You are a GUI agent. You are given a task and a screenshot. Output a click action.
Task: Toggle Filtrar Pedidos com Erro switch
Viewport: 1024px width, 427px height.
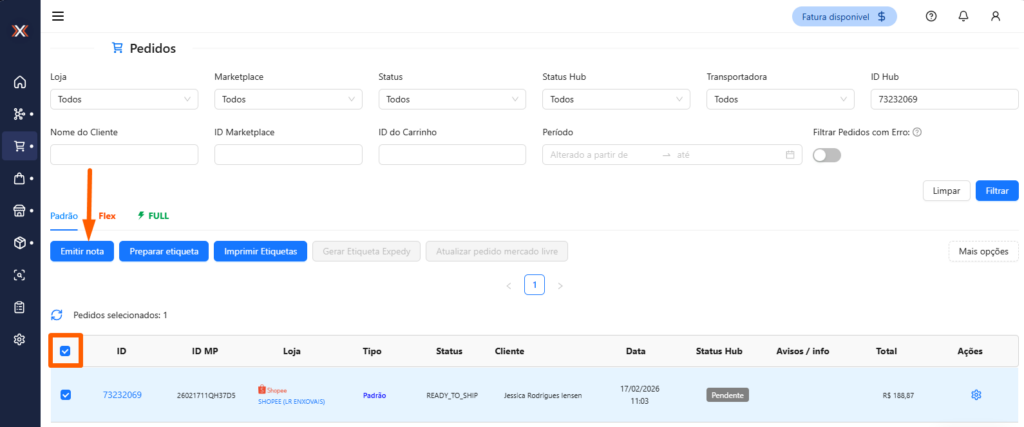point(827,155)
